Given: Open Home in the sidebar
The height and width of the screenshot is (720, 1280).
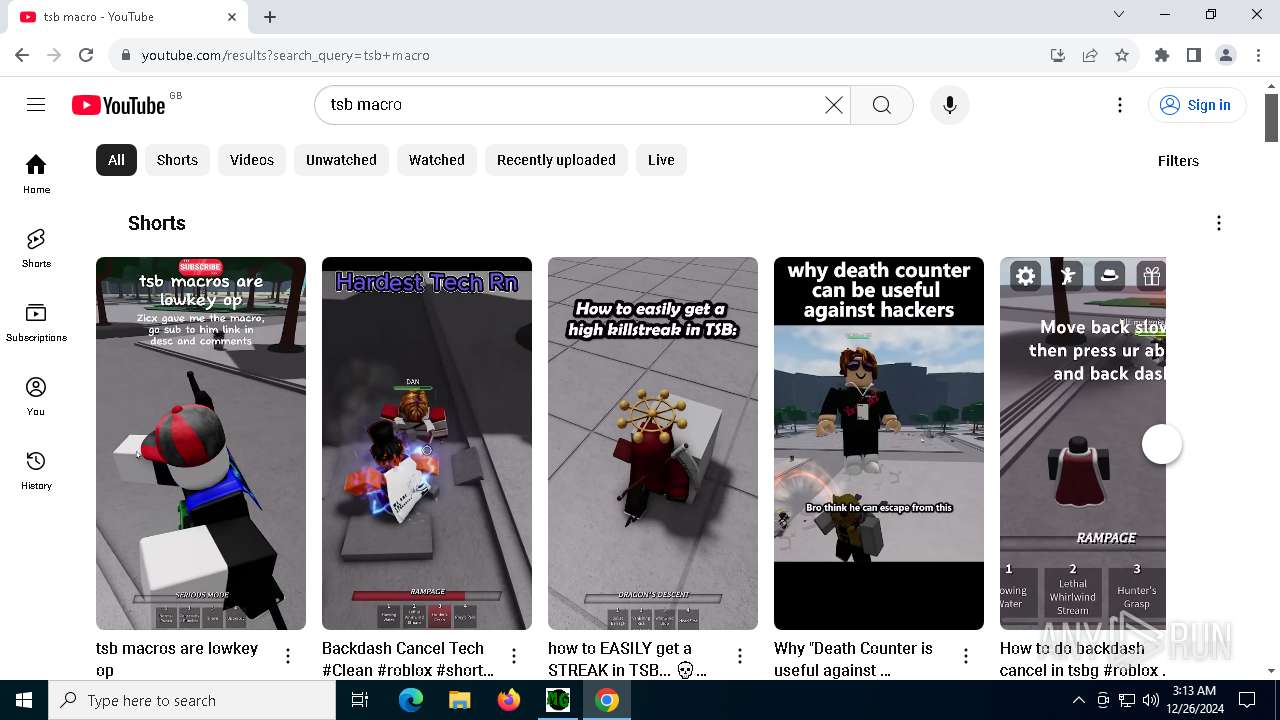Looking at the screenshot, I should (x=36, y=174).
